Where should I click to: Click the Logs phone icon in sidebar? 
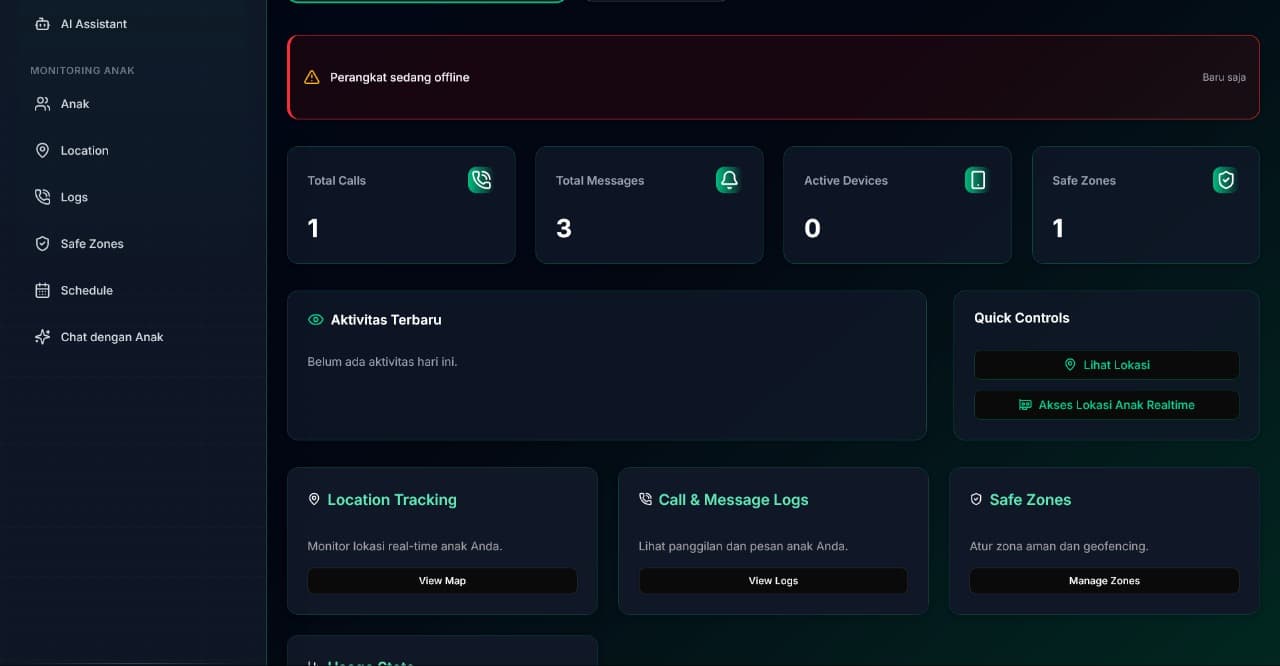coord(41,197)
